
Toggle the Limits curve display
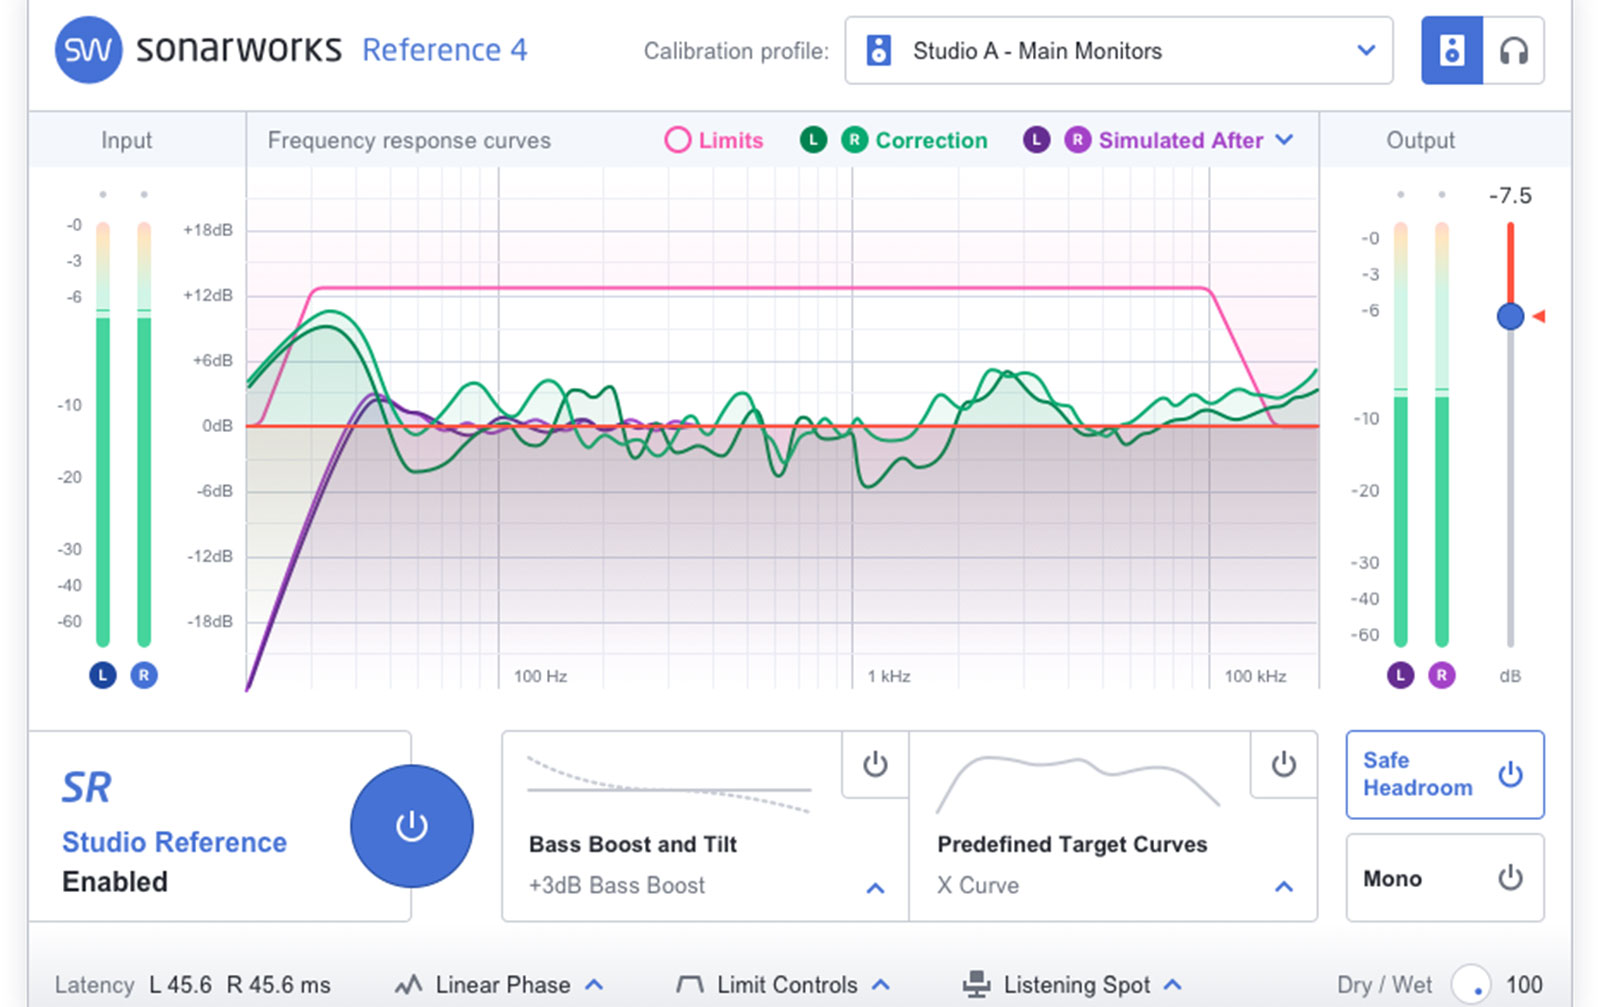[677, 140]
